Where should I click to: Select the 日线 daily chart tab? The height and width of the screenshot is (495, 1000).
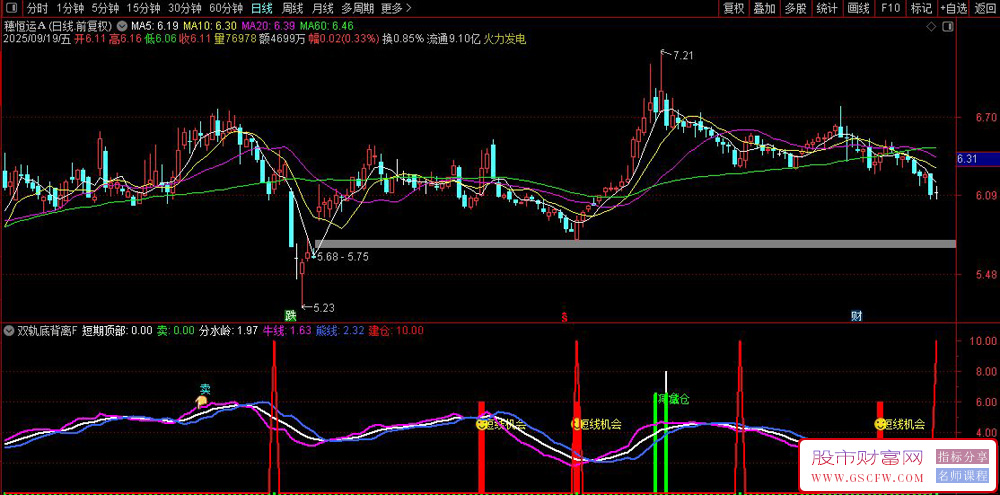tap(261, 8)
